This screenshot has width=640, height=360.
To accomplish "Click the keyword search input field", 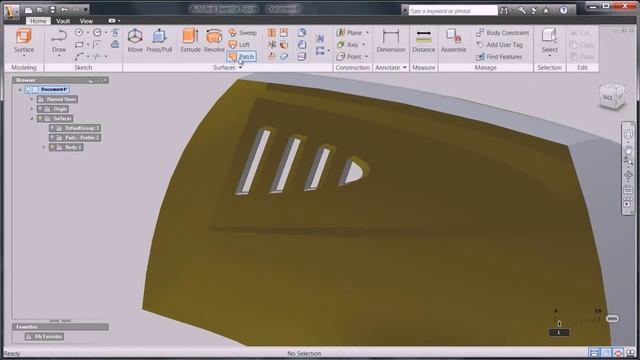I will pos(453,11).
